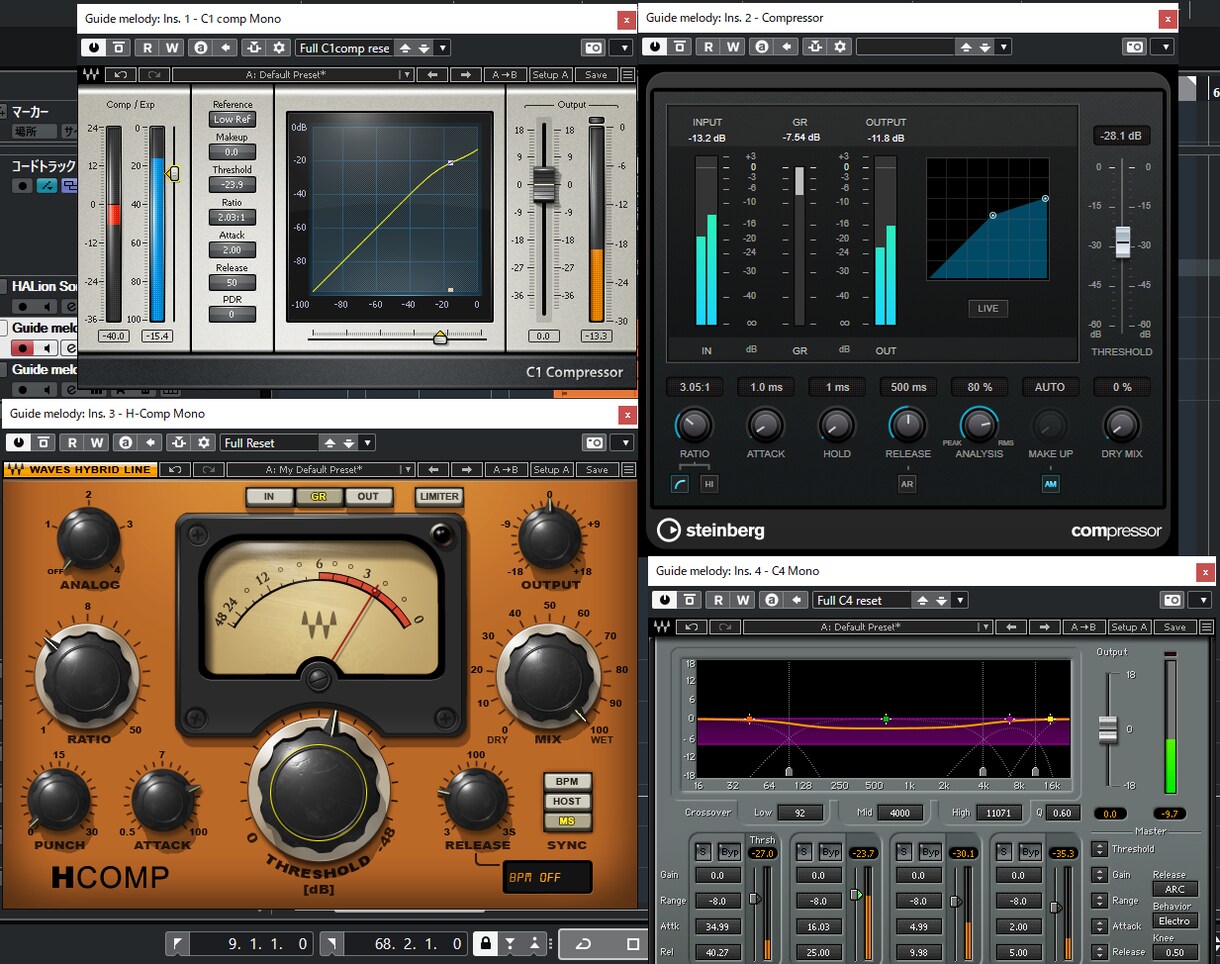Screen dimensions: 1220x964
Task: Click the H-Comp ANALOG knob
Action: 89,539
